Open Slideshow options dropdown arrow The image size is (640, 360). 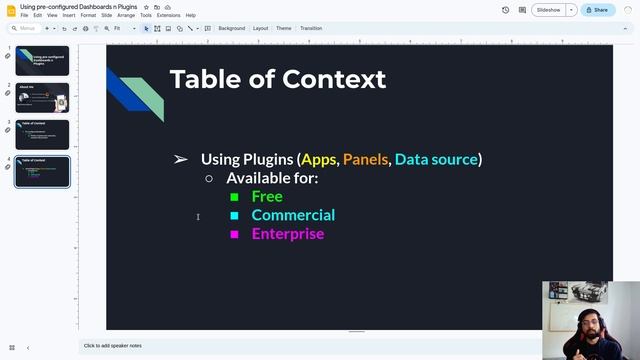tap(571, 10)
